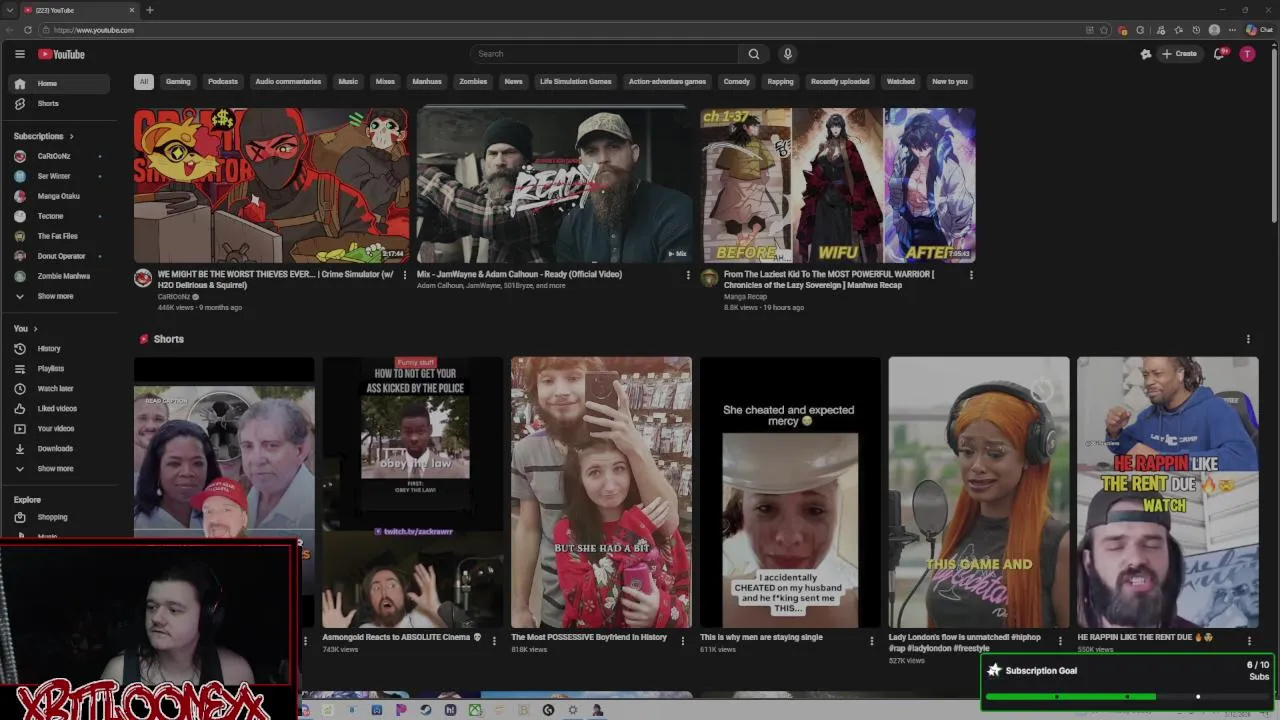The height and width of the screenshot is (720, 1280).
Task: Click the page vertical scrollbar
Action: point(1275,135)
